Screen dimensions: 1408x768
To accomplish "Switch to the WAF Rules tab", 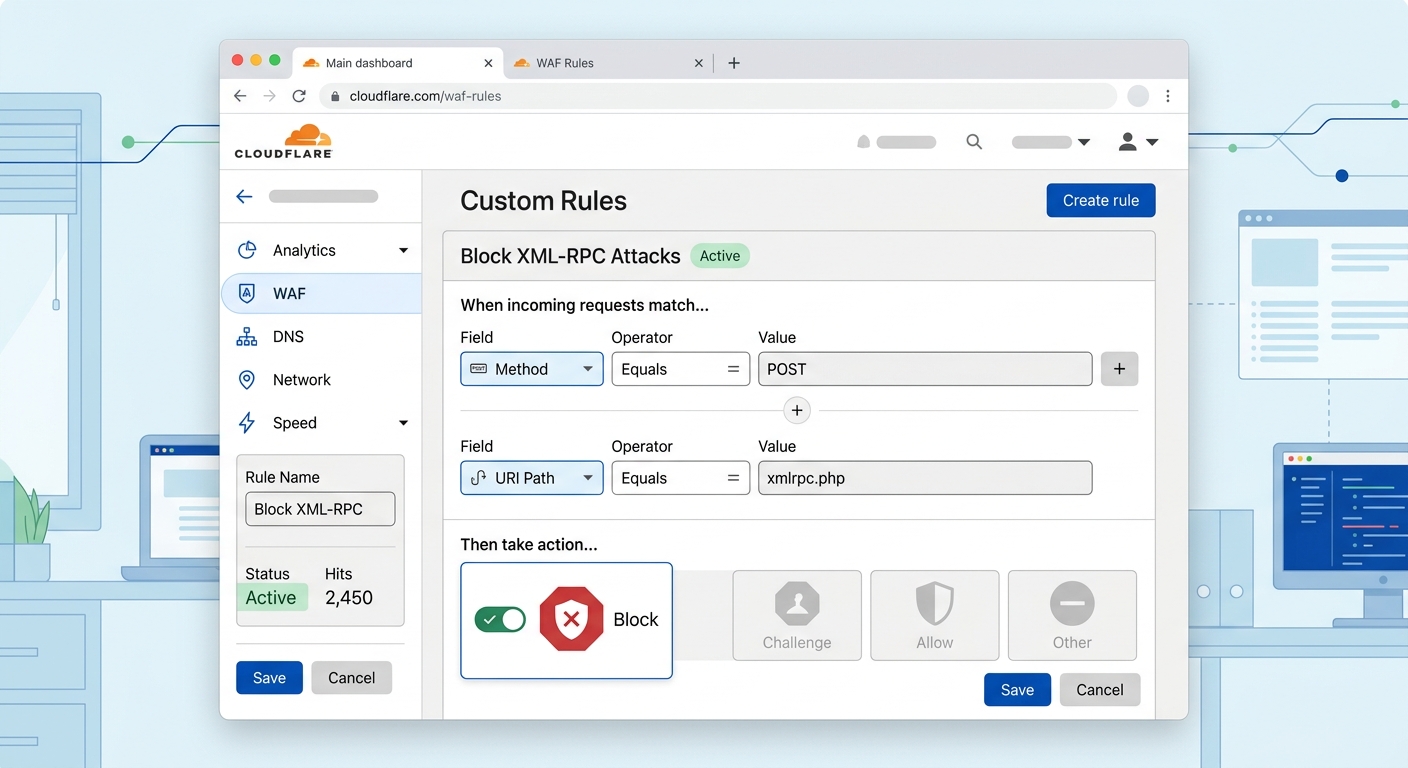I will coord(607,63).
